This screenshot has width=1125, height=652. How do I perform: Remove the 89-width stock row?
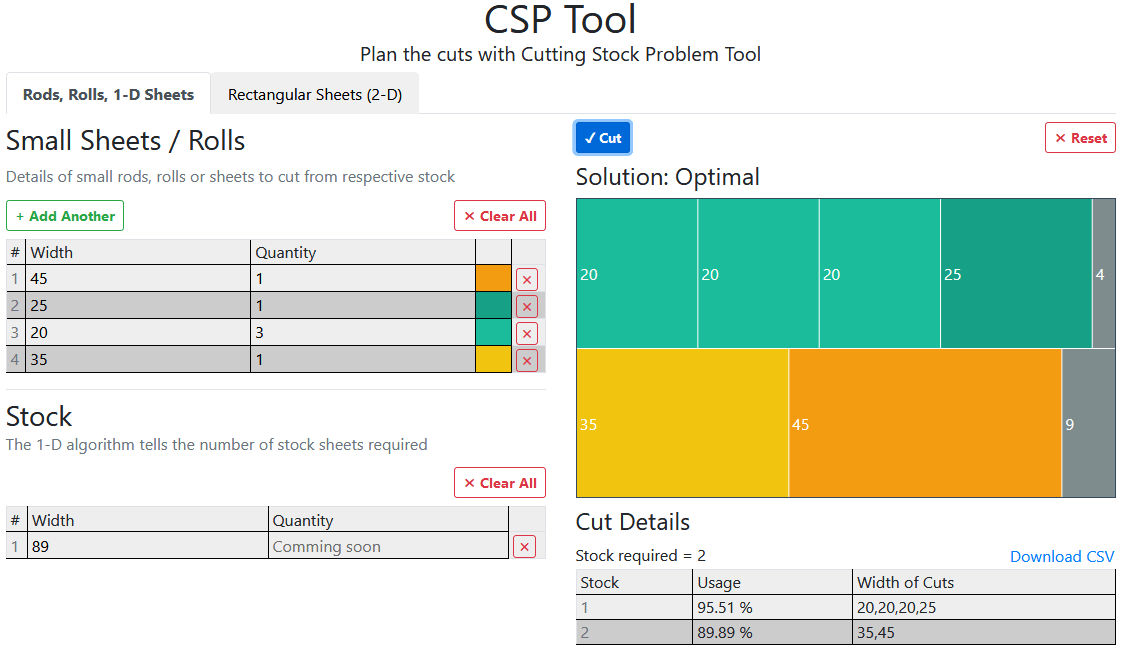pos(524,546)
